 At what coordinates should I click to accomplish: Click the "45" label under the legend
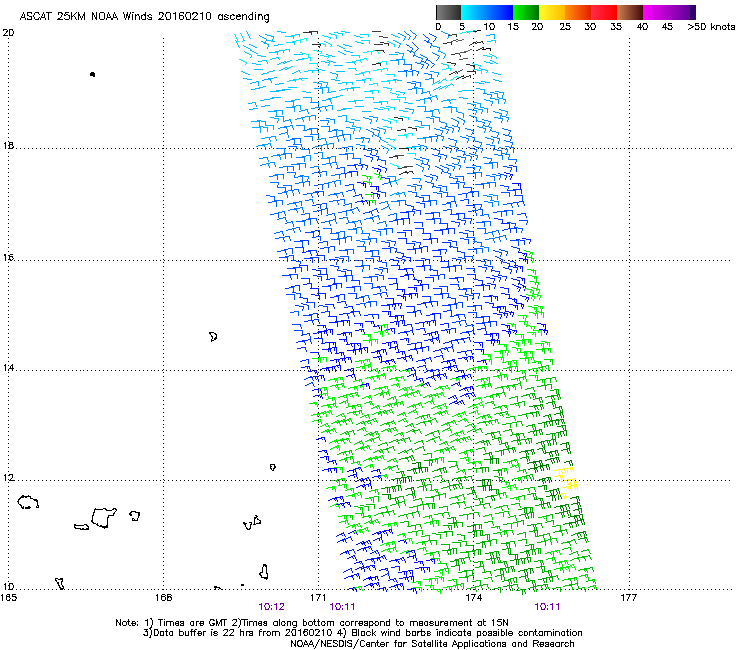tap(667, 27)
